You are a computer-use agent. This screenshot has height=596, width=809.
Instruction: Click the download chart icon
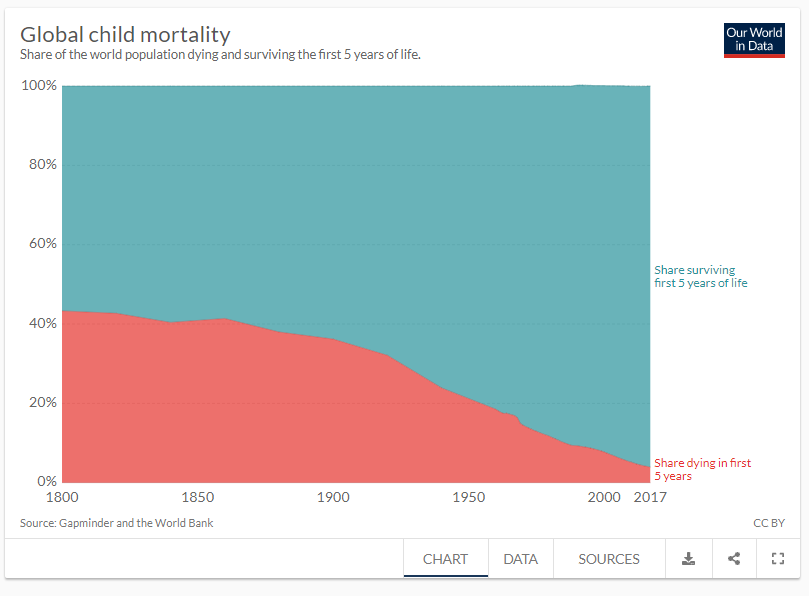[688, 559]
